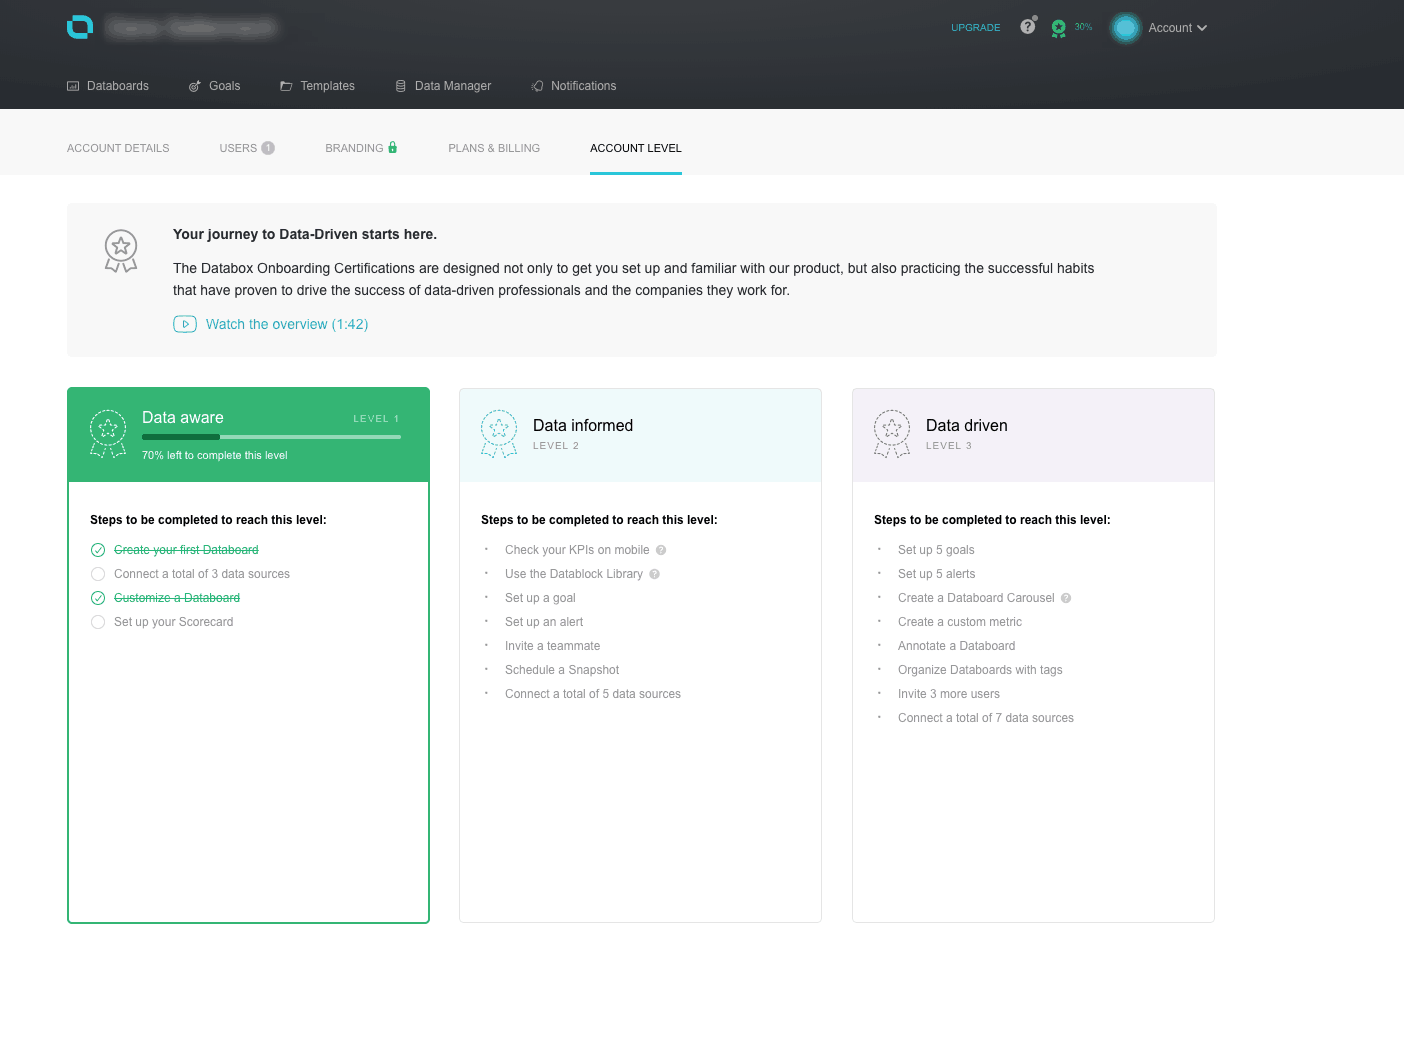Click the Upgrade link
The width and height of the screenshot is (1404, 1048).
pyautogui.click(x=975, y=28)
